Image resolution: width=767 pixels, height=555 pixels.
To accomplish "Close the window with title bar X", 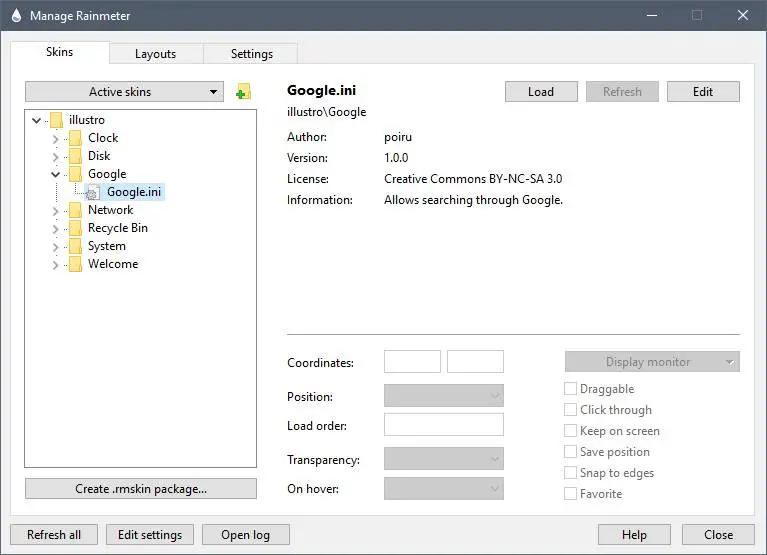I will tap(743, 16).
